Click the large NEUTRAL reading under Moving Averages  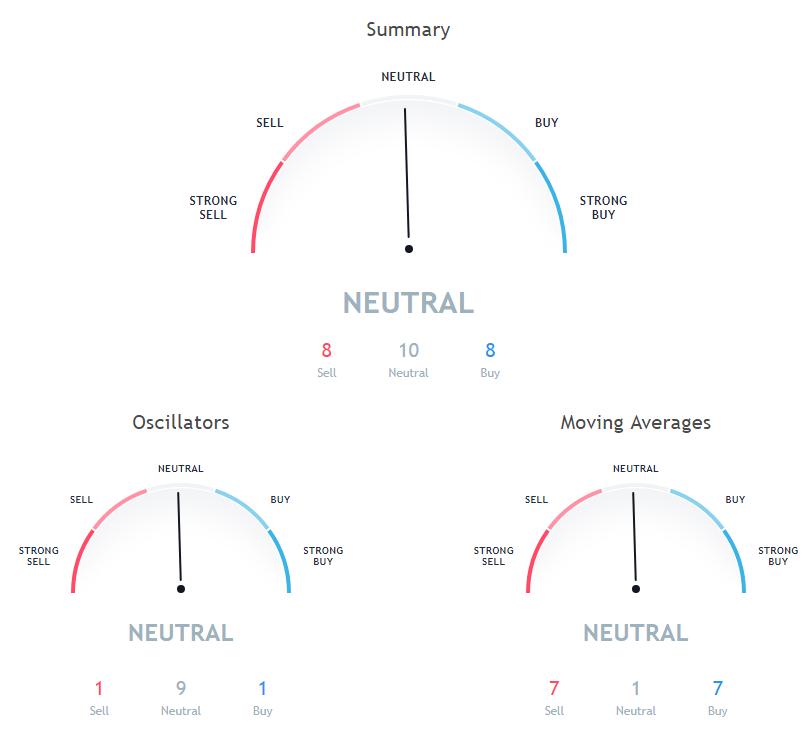tap(635, 633)
